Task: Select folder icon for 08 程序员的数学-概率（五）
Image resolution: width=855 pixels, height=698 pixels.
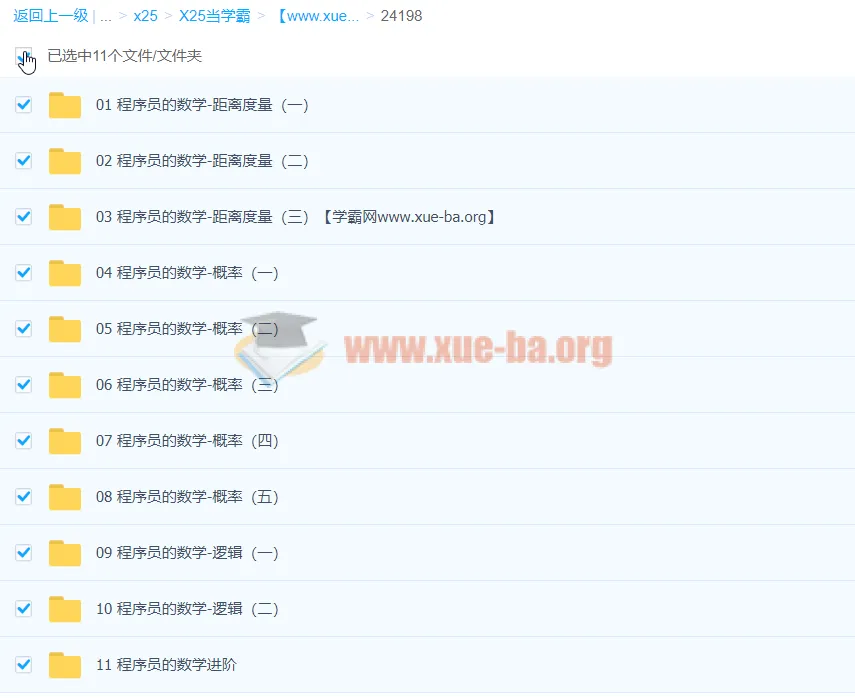Action: point(65,497)
